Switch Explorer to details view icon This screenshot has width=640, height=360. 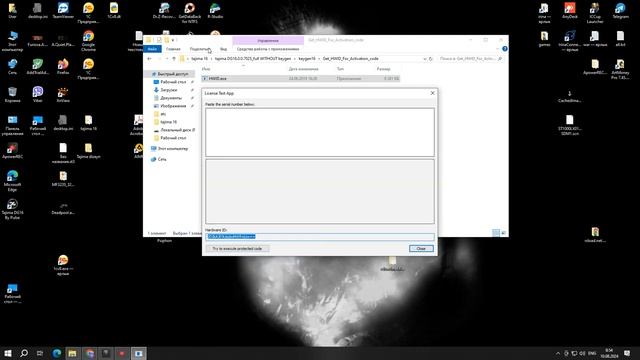tap(496, 233)
